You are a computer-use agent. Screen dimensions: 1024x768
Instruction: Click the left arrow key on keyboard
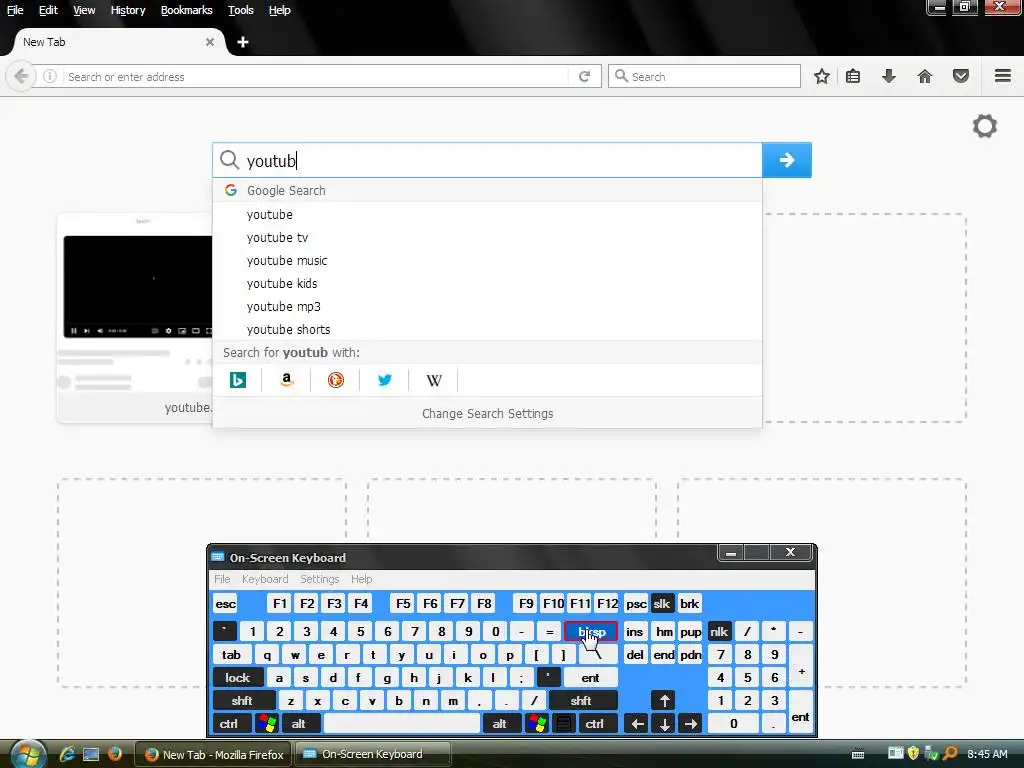point(637,724)
